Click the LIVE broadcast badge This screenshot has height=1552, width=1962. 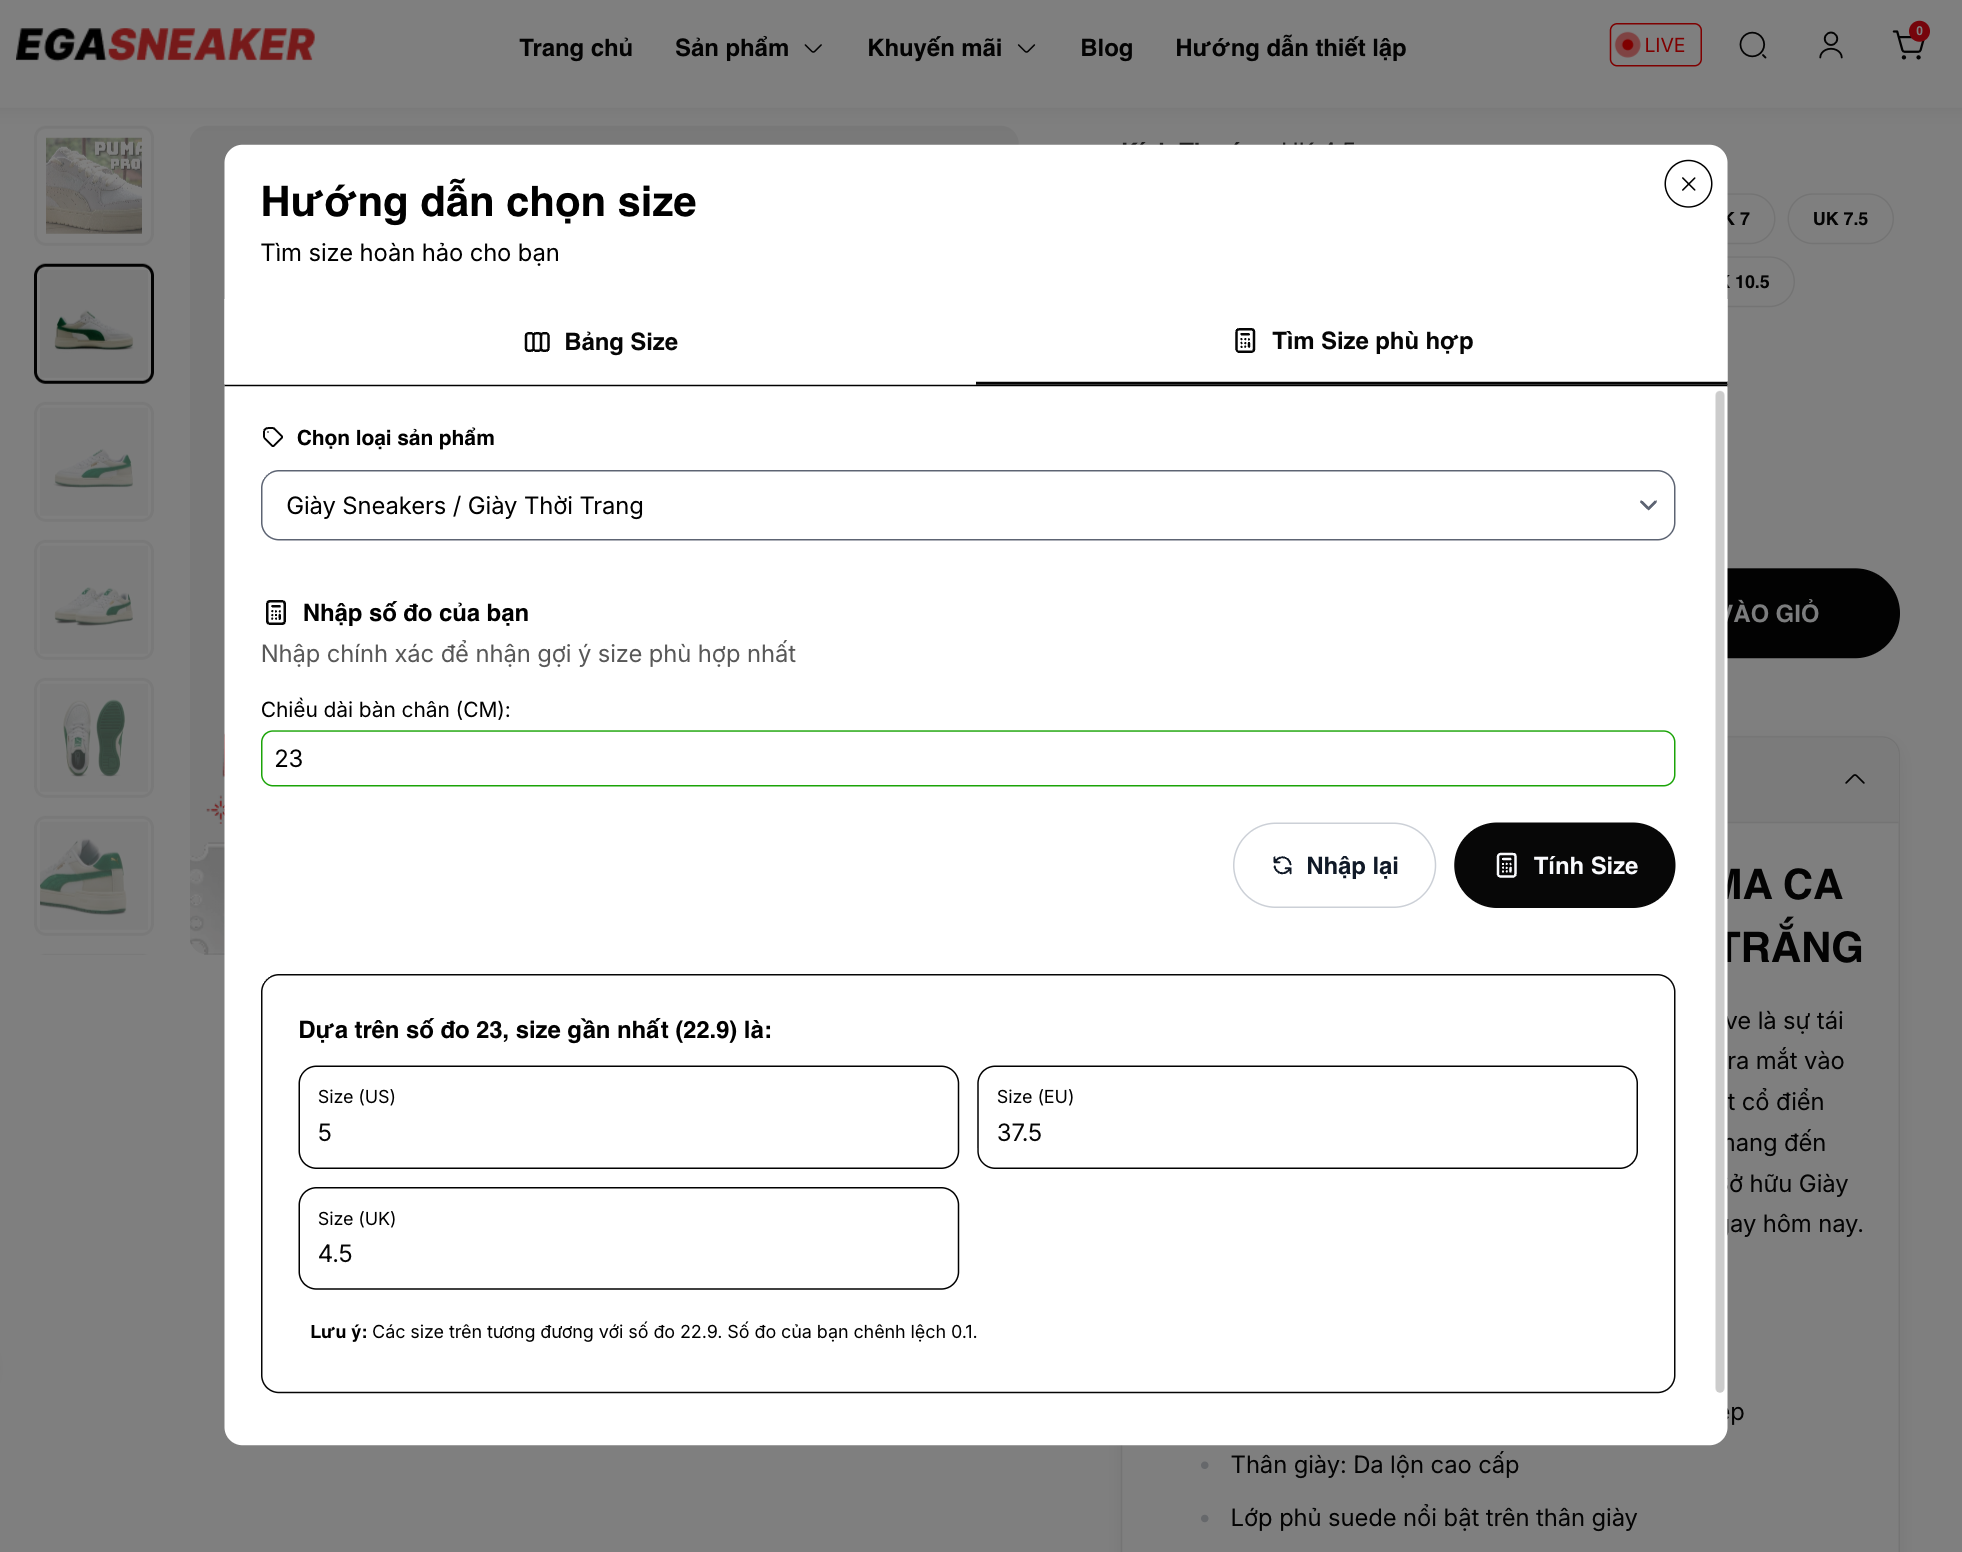tap(1655, 45)
